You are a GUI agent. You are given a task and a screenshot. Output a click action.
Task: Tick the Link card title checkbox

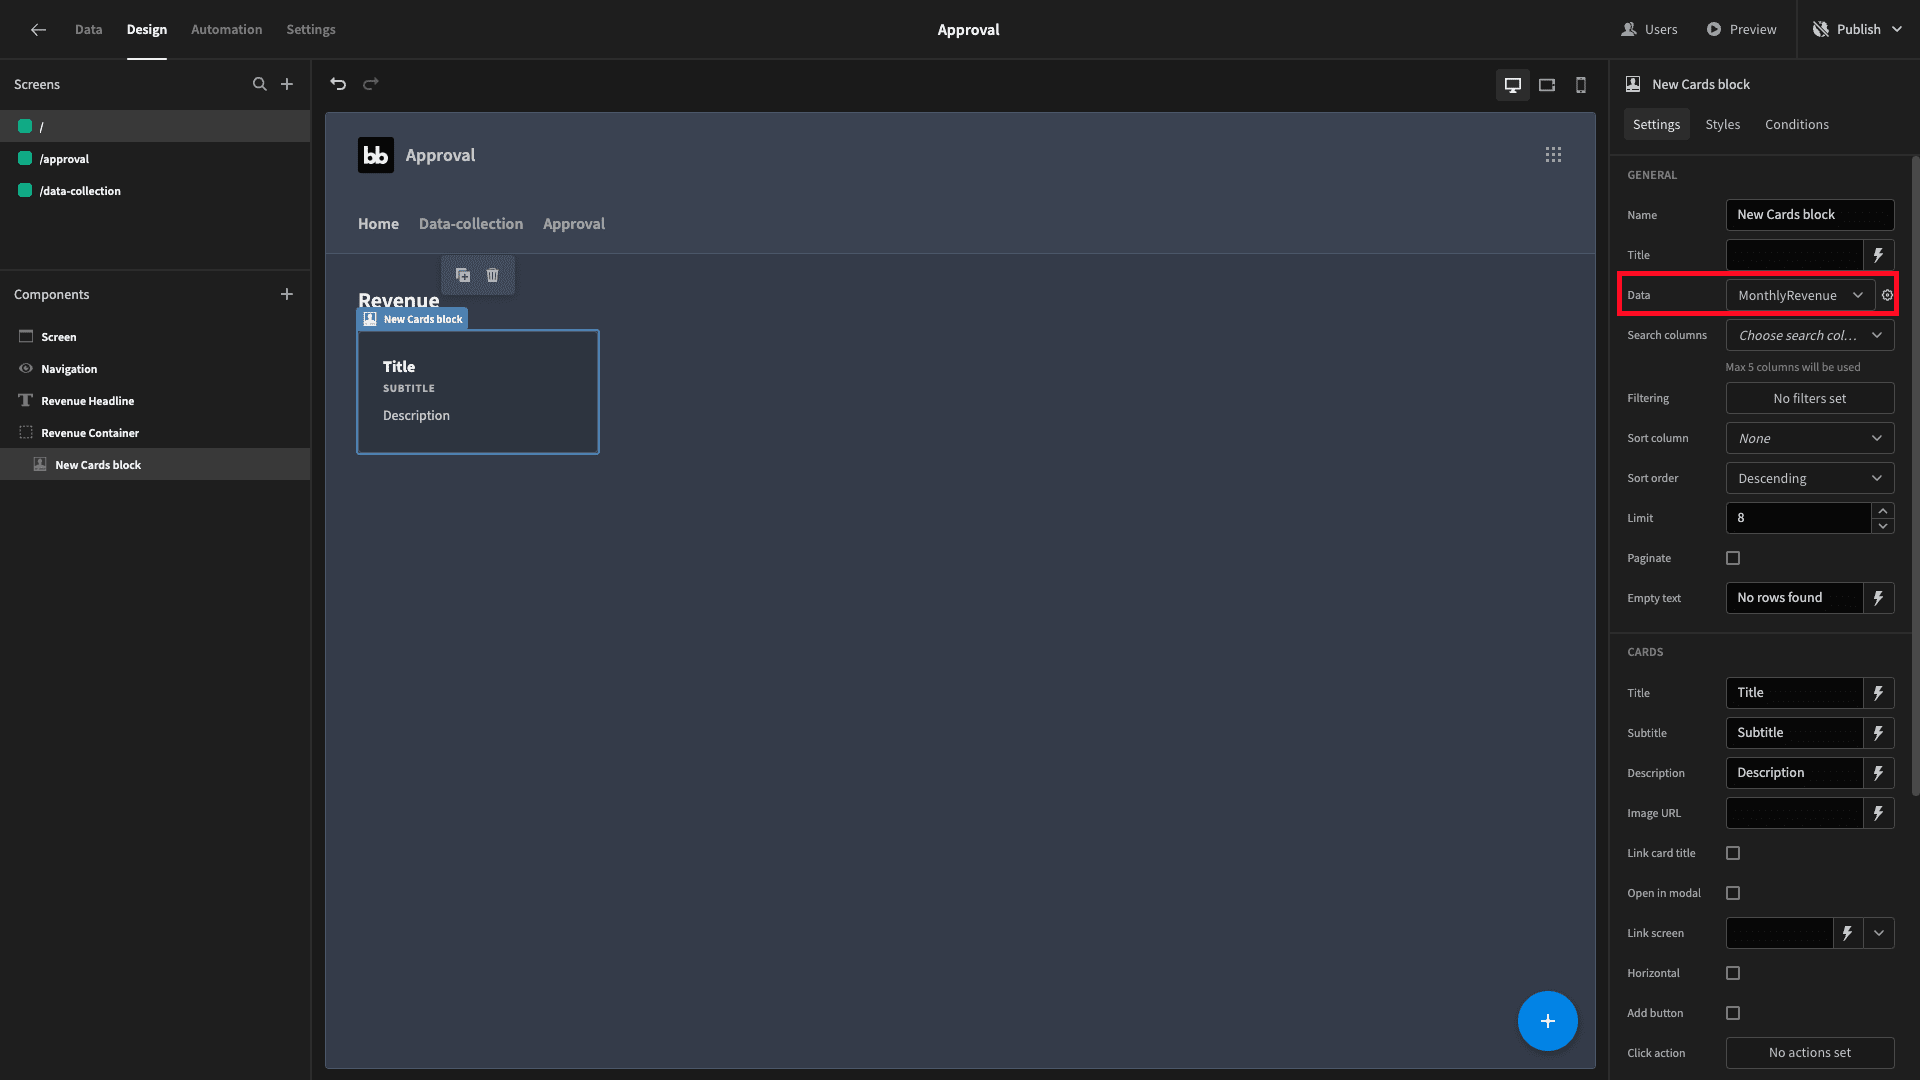click(1733, 853)
